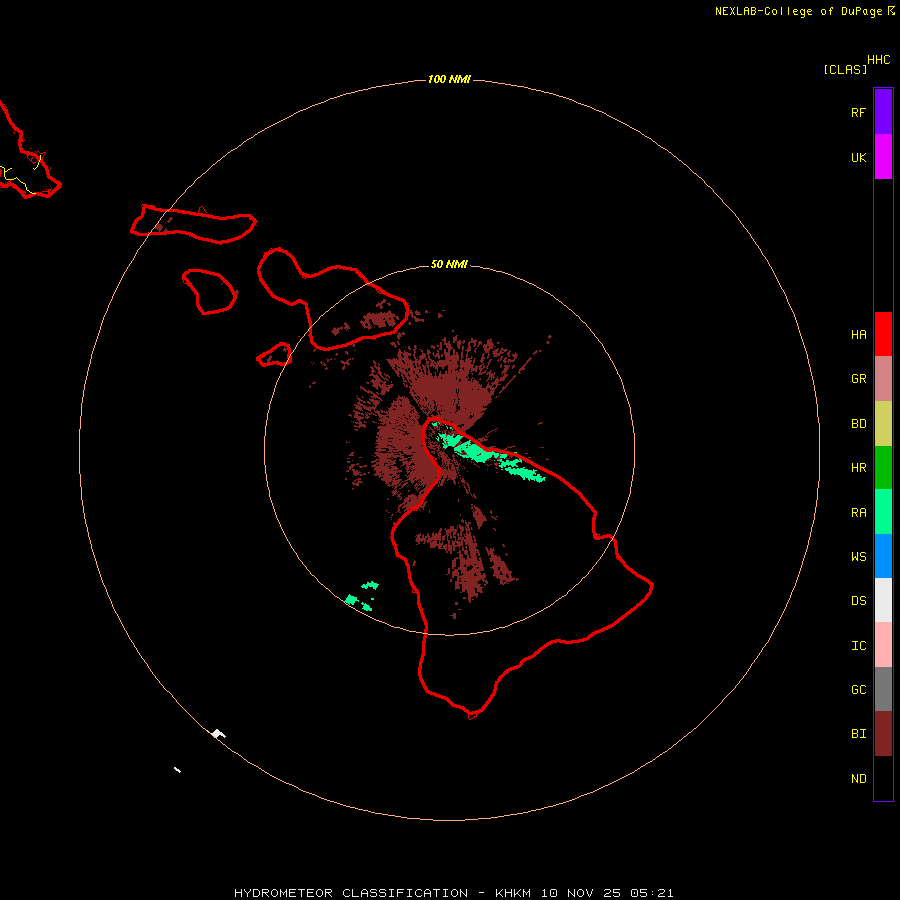
Task: Click the WS legend label
Action: (x=858, y=556)
